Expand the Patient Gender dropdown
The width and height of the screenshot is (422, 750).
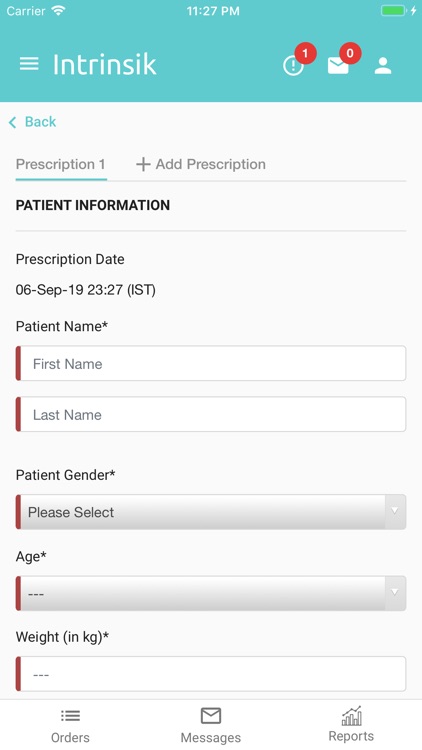pyautogui.click(x=211, y=512)
